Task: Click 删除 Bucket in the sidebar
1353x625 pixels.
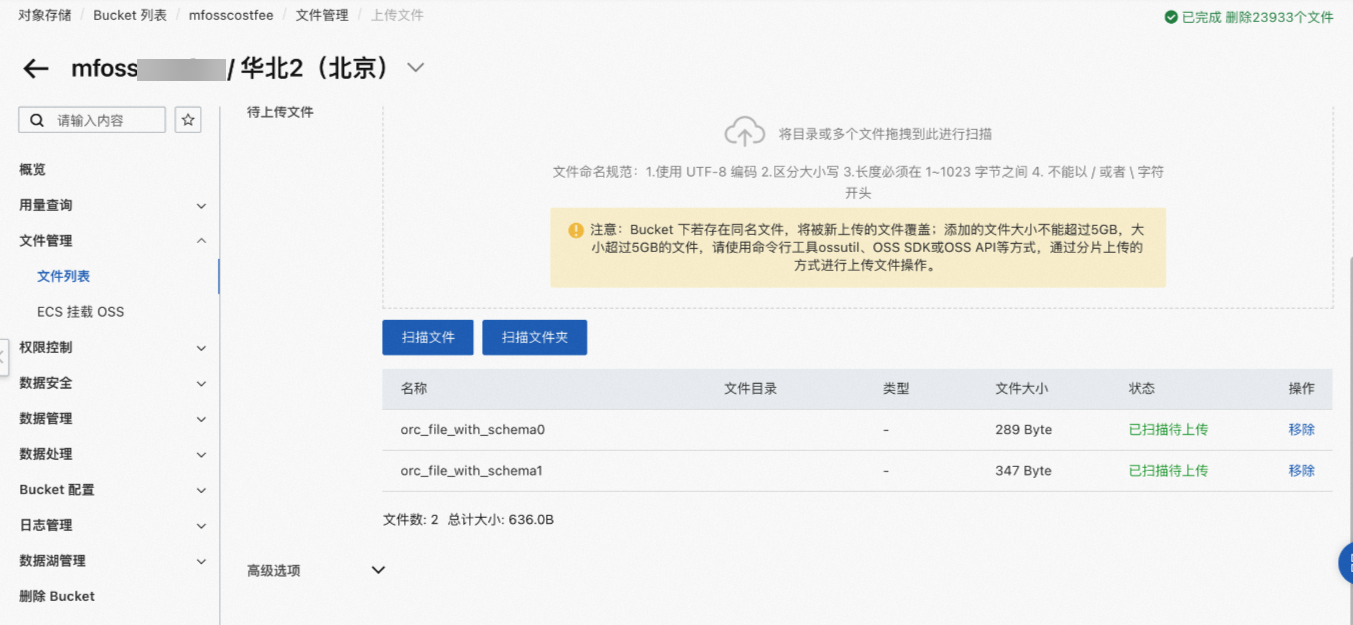Action: pyautogui.click(x=54, y=595)
